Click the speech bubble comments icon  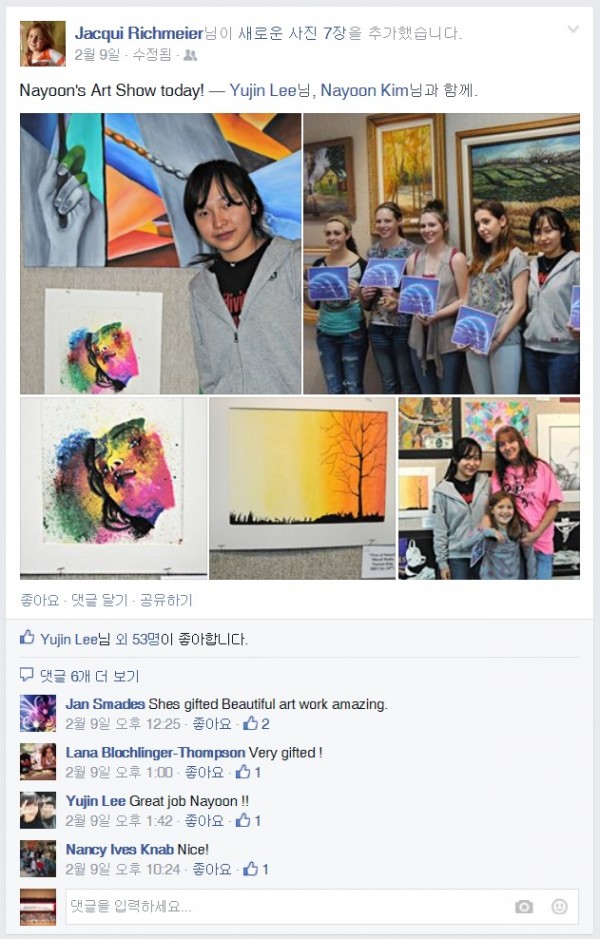(x=26, y=675)
